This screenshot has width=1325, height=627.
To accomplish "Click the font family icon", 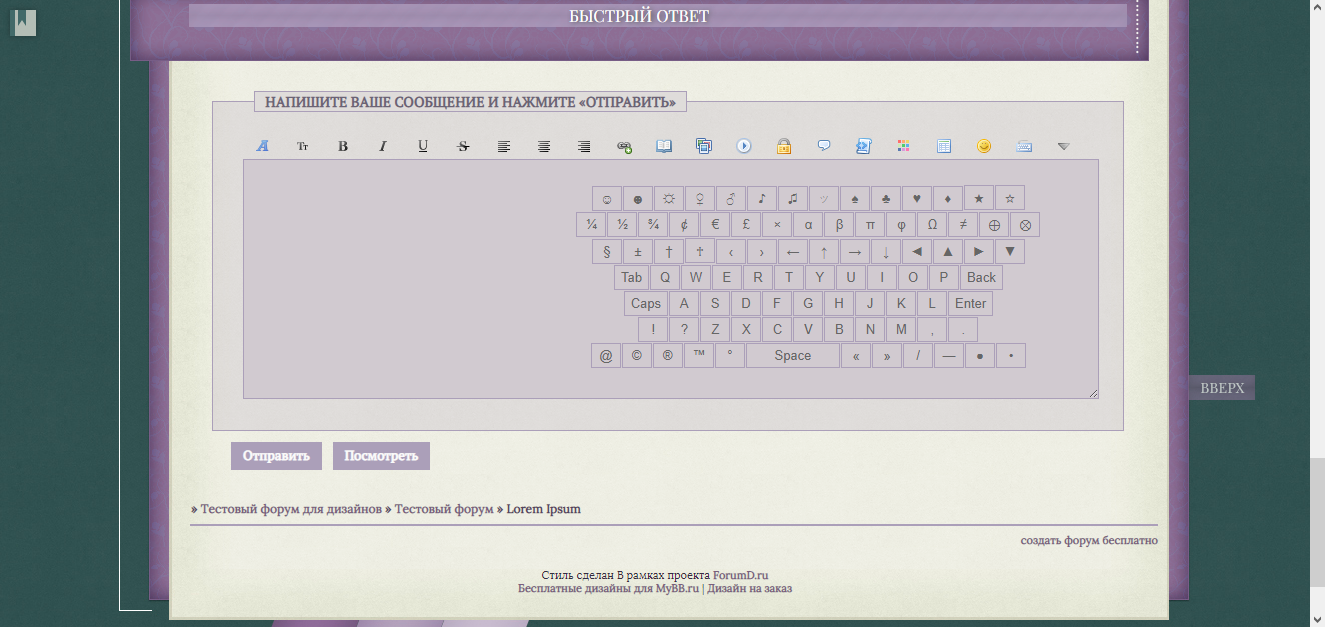I will (263, 146).
